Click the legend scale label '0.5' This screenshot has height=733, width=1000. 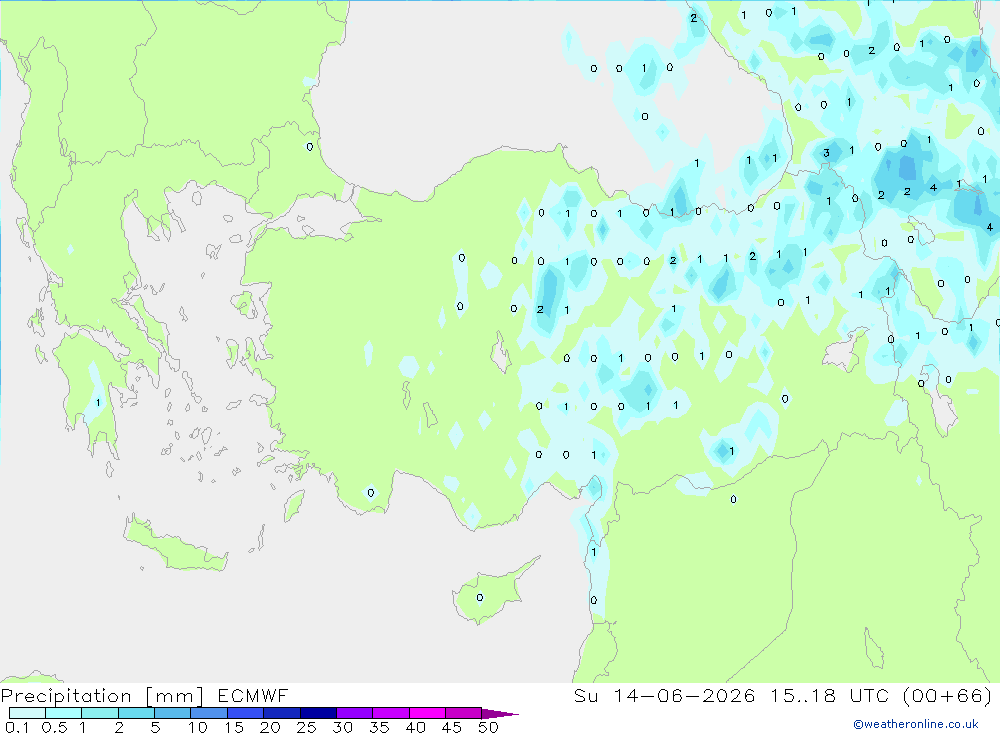coord(54,727)
